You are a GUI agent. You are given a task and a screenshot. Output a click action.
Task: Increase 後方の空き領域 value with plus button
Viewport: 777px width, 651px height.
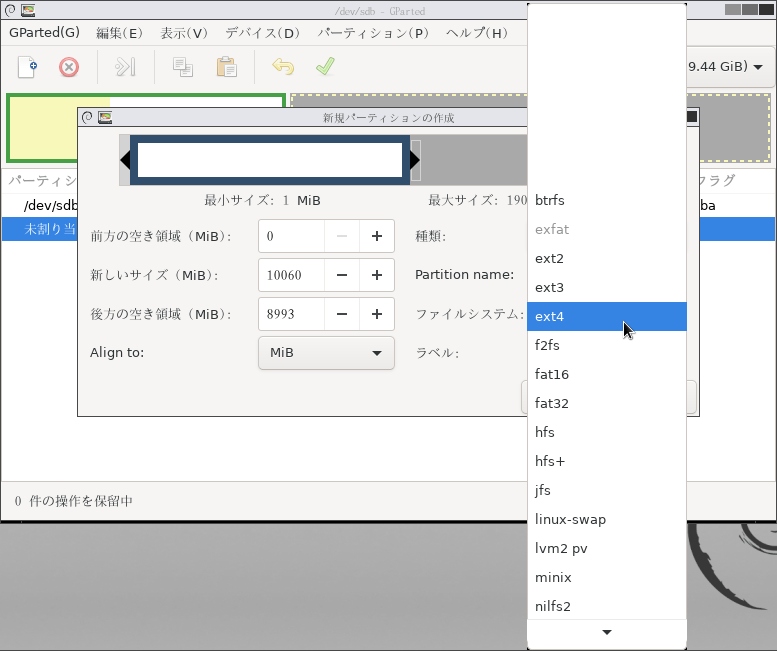pyautogui.click(x=377, y=314)
